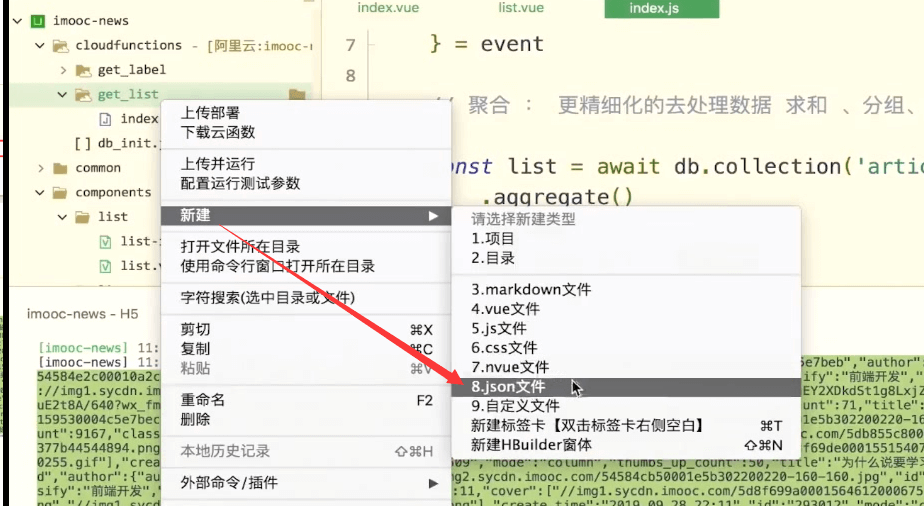The image size is (924, 506).
Task: Click the .aggregate() code text
Action: pyautogui.click(x=558, y=197)
